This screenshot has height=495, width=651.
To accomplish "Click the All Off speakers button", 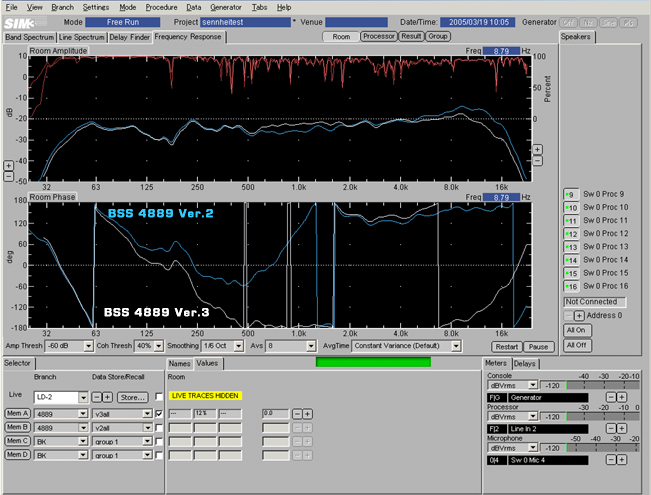I will [577, 345].
